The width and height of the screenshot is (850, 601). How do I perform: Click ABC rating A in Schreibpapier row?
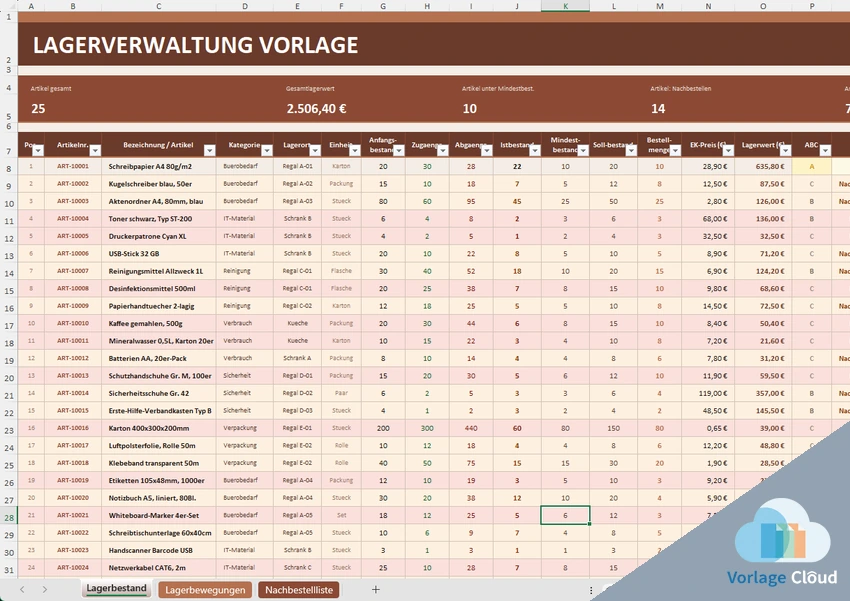tap(812, 166)
